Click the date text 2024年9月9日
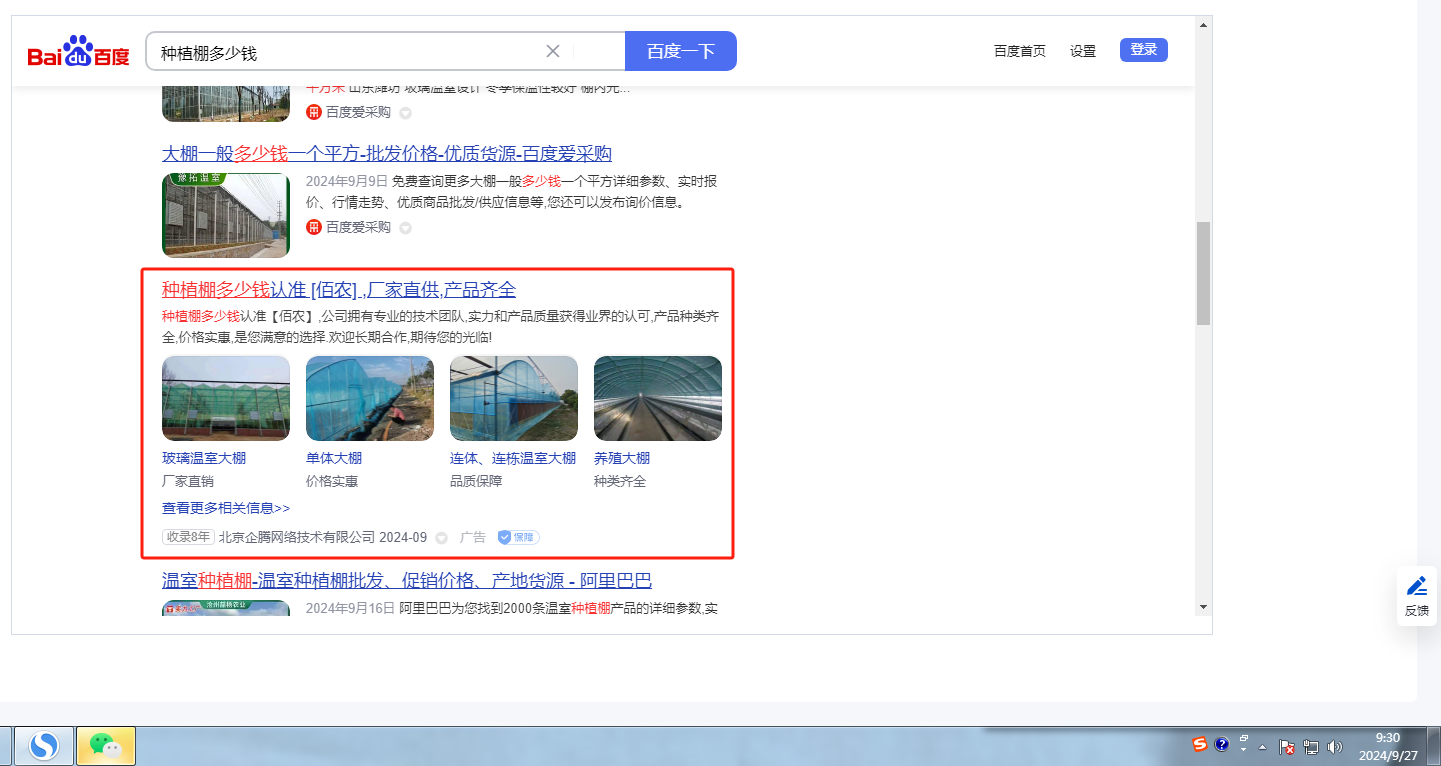This screenshot has height=766, width=1441. (347, 182)
